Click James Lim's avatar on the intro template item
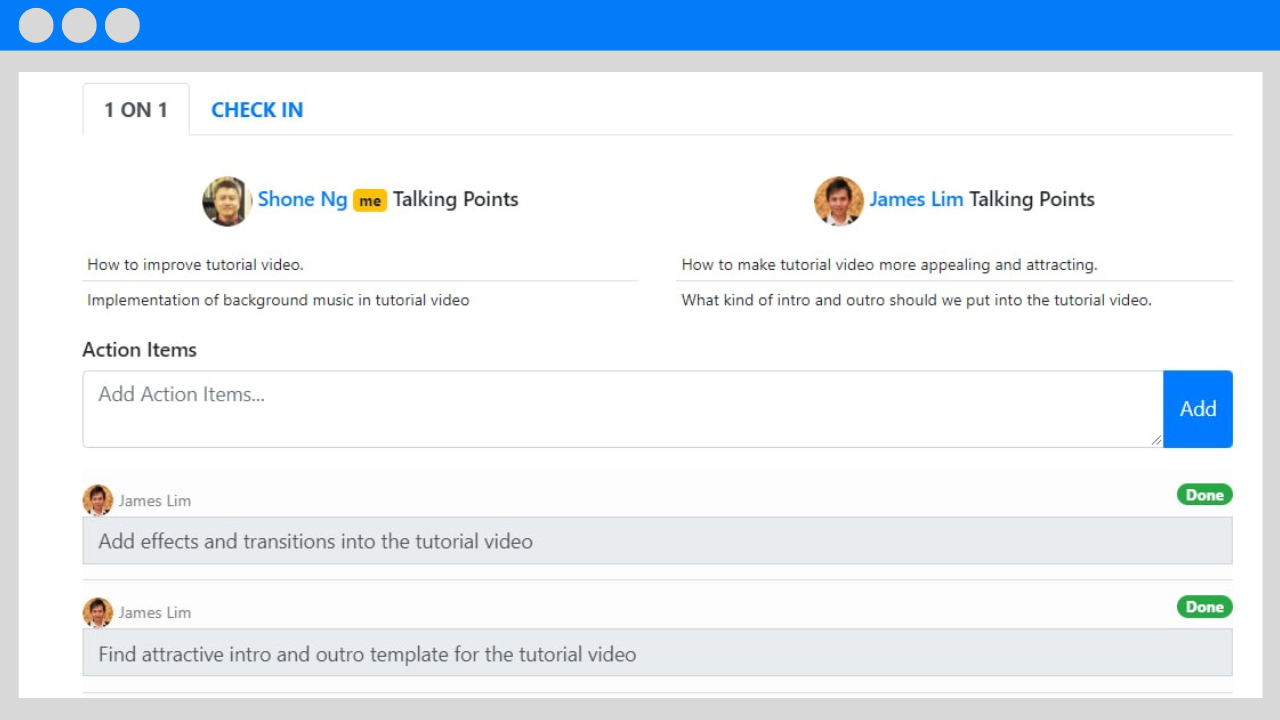Viewport: 1280px width, 720px height. tap(98, 612)
